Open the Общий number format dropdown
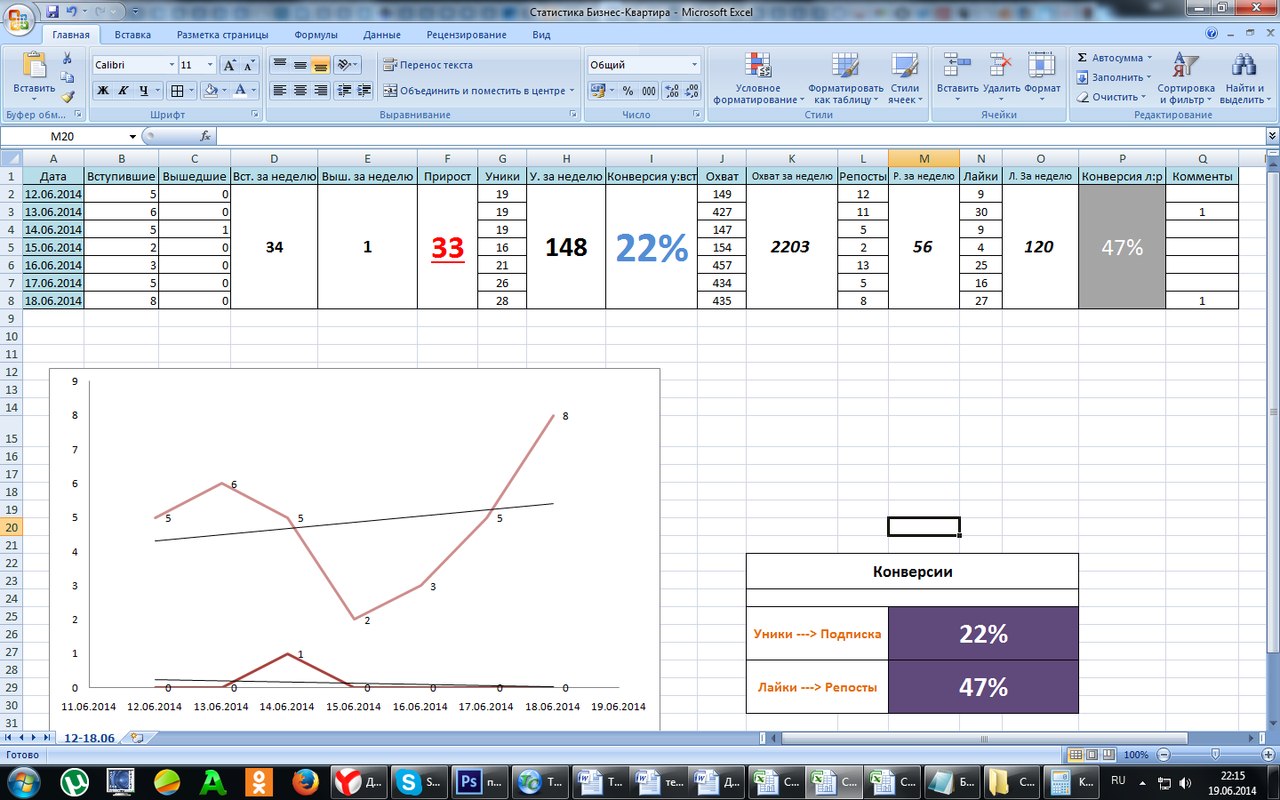The image size is (1280, 800). click(694, 65)
